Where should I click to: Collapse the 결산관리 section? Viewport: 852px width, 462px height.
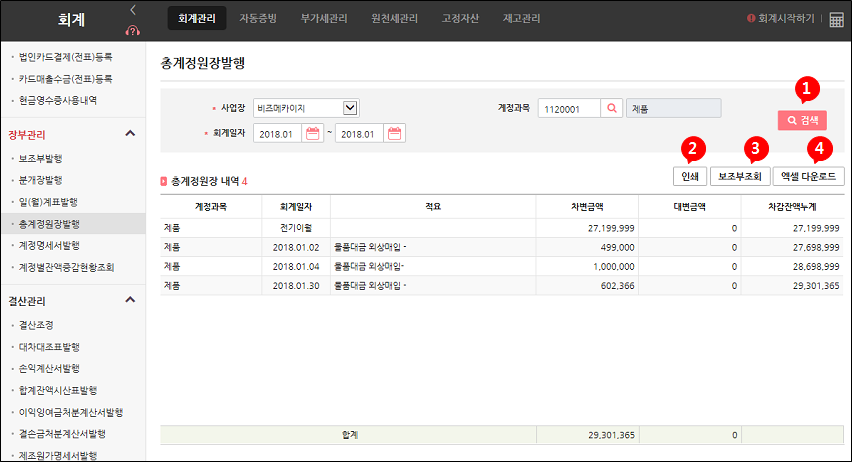point(130,300)
